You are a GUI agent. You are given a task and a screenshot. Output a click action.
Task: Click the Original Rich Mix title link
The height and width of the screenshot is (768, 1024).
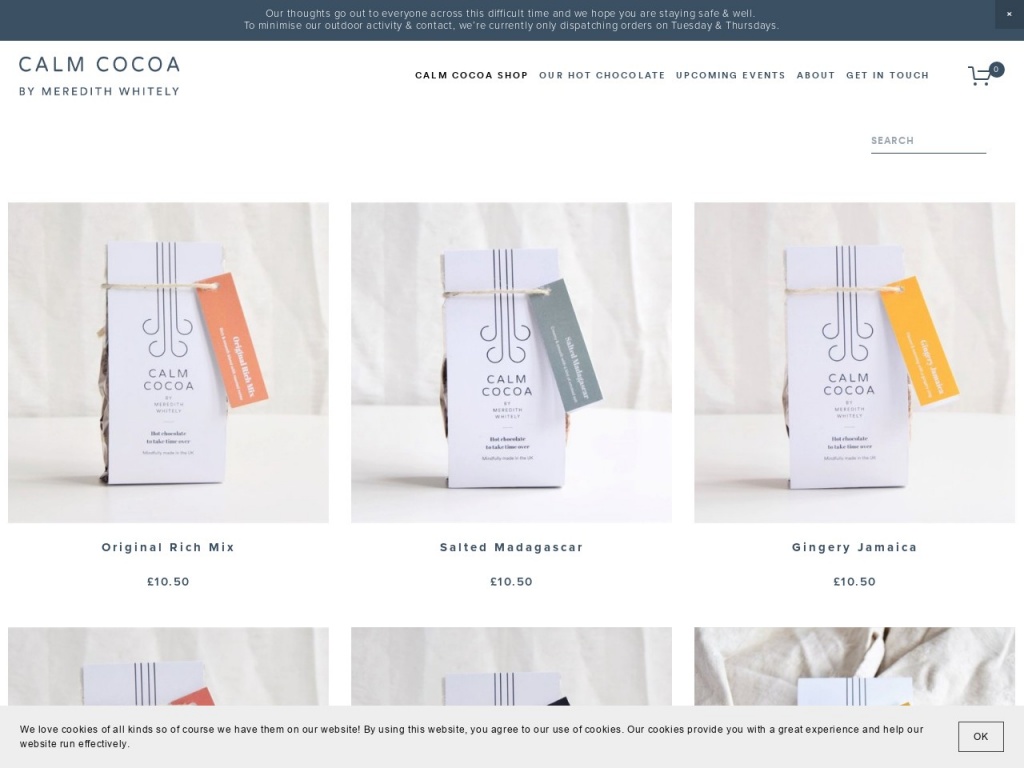click(168, 547)
